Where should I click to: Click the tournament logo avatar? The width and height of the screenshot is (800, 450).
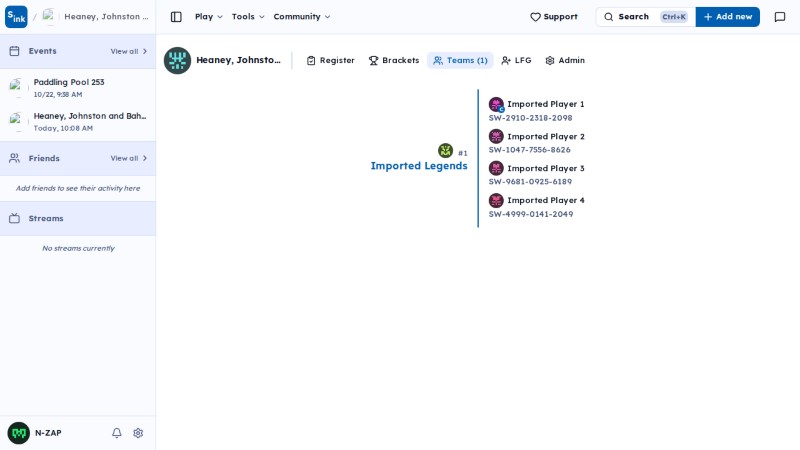click(x=178, y=60)
